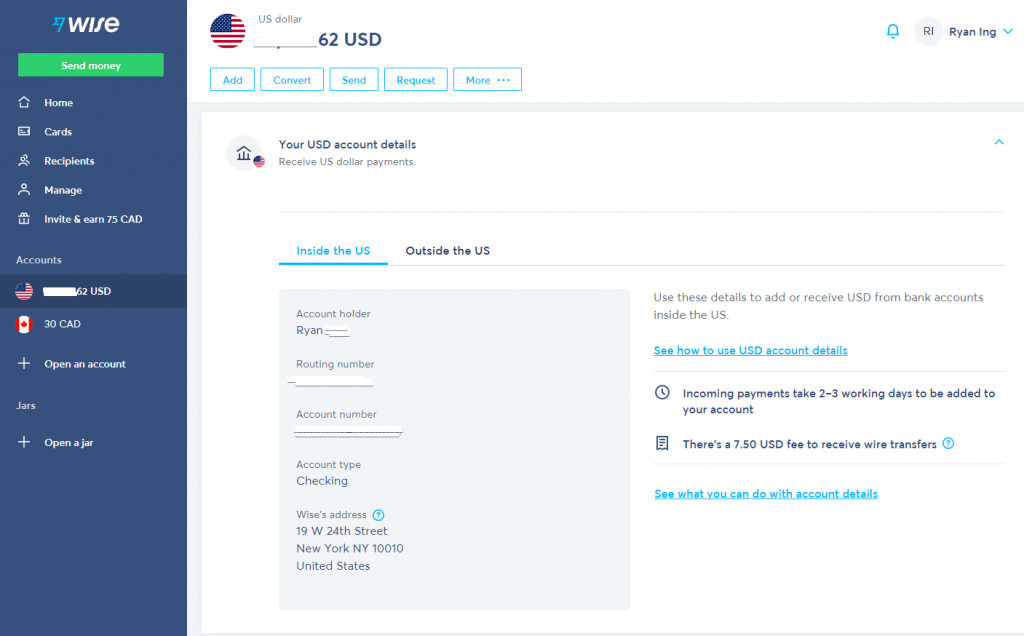Open See how to use USD account details

click(750, 351)
